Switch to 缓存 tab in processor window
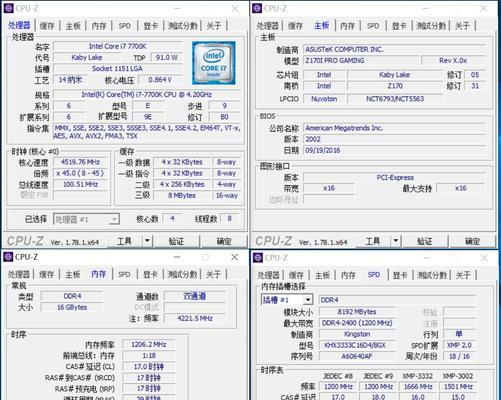The height and width of the screenshot is (400, 501). [47, 26]
